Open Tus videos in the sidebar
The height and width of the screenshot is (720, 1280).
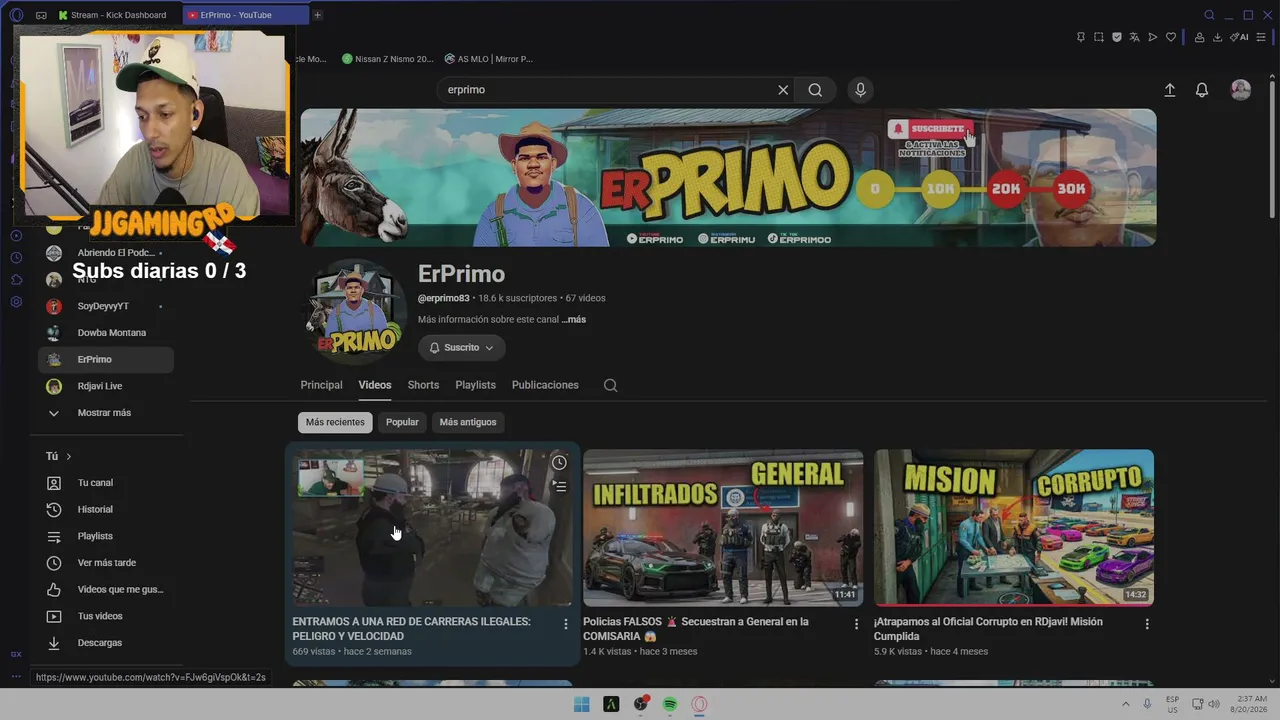point(105,616)
